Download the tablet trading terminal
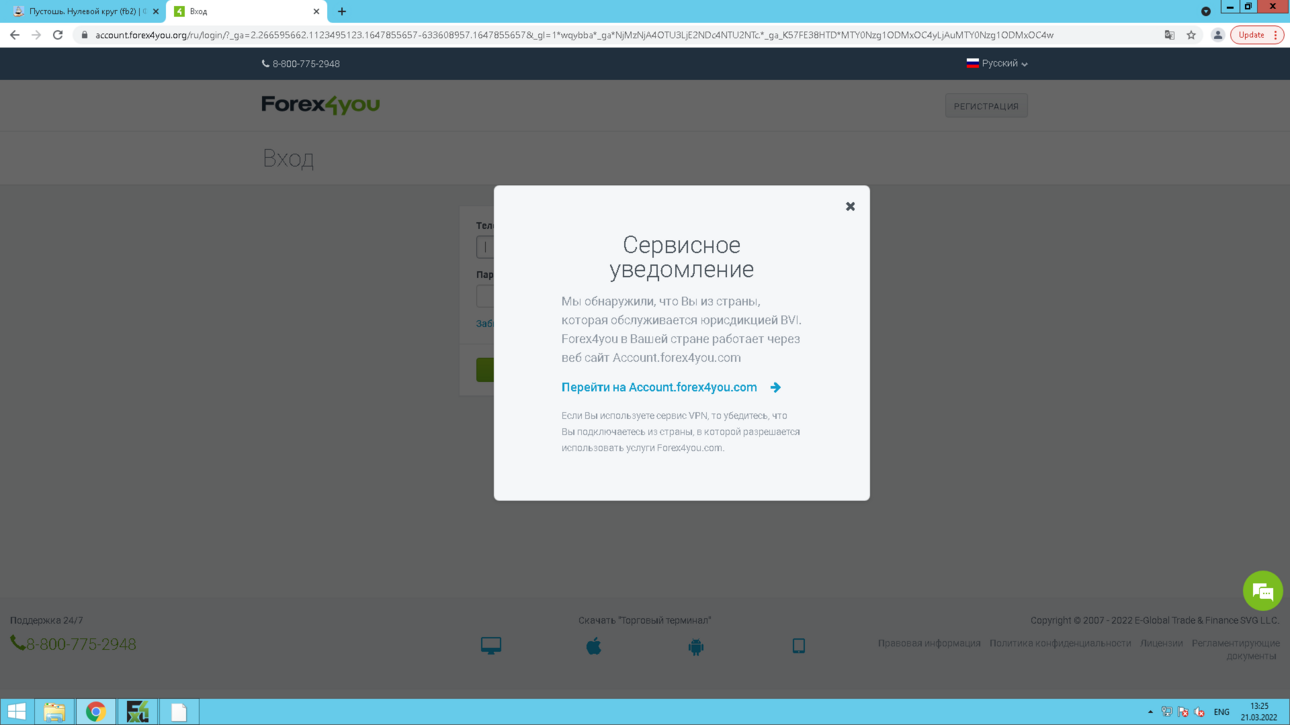The image size is (1290, 725). (798, 646)
